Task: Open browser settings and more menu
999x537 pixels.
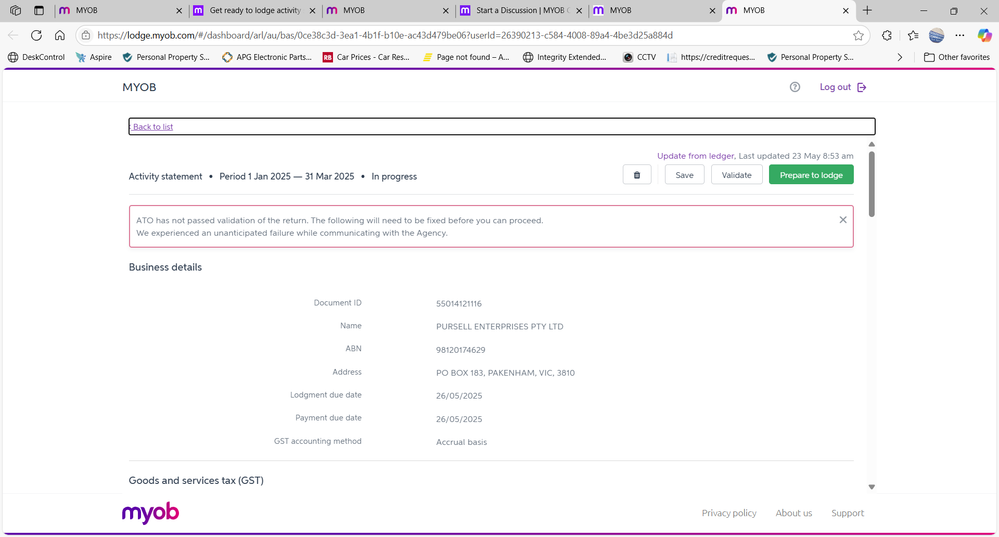Action: [960, 35]
